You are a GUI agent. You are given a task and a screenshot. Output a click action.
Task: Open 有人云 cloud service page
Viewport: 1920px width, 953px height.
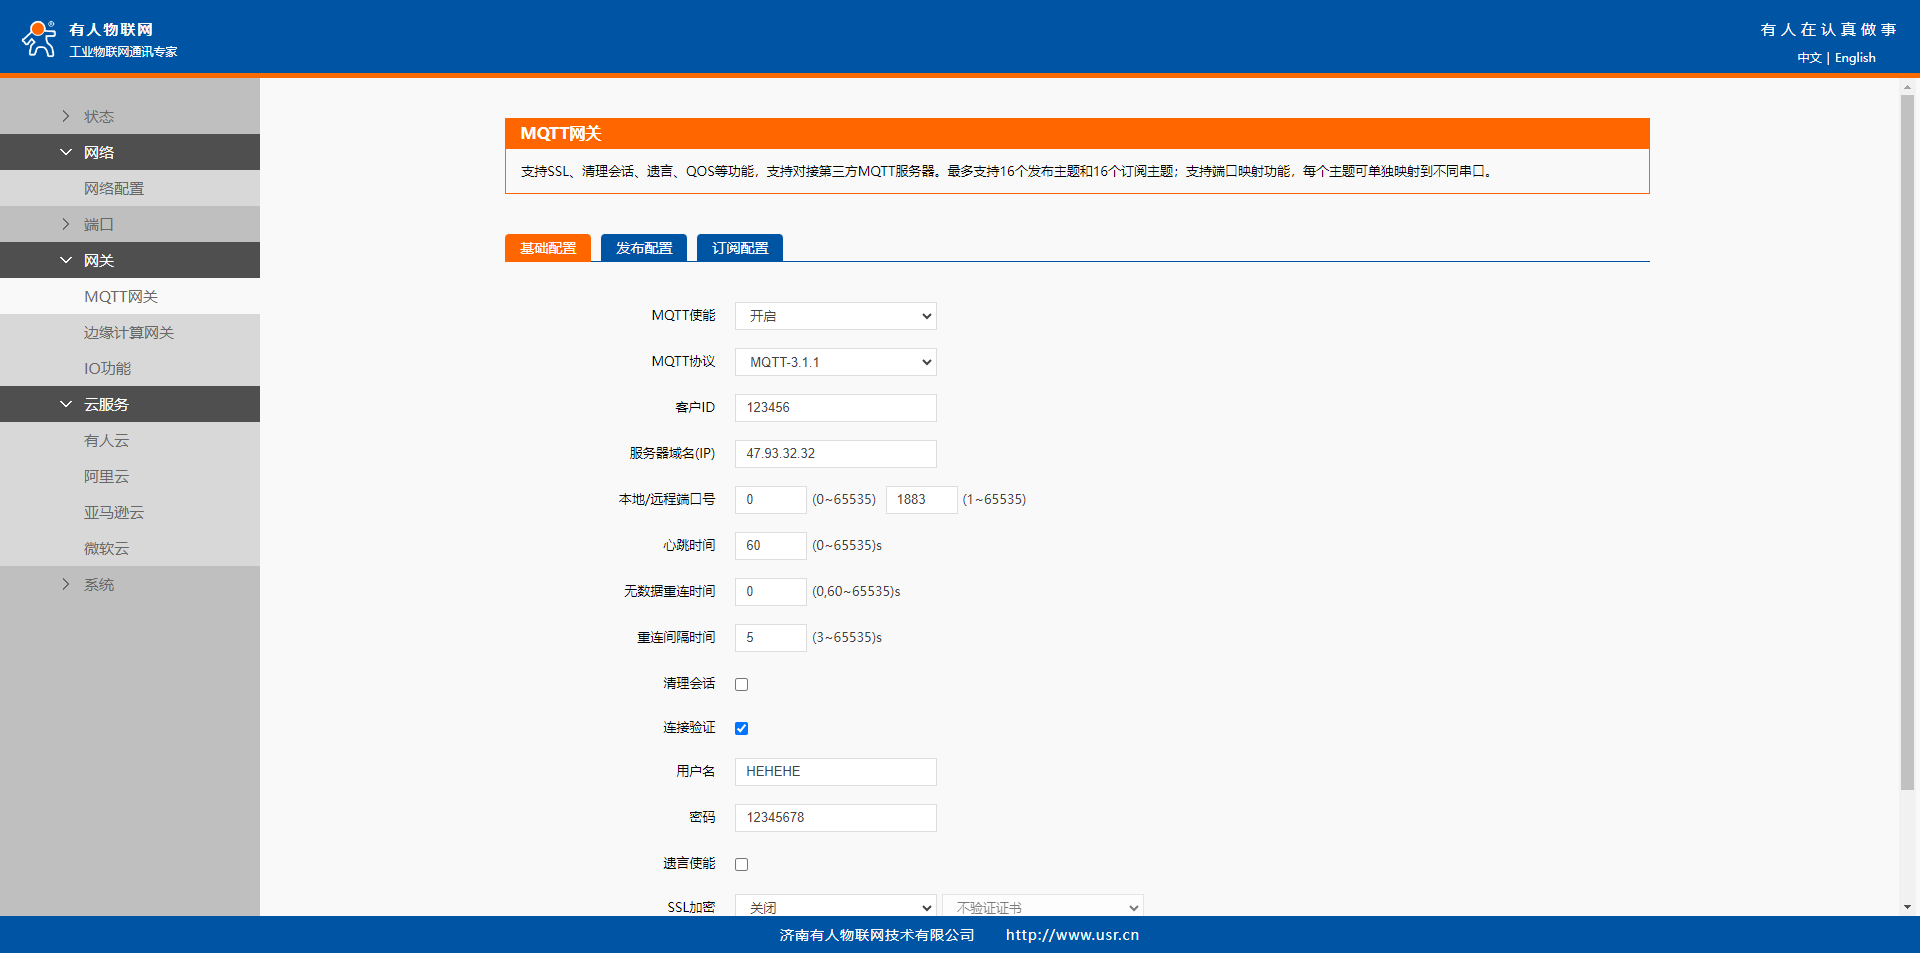(130, 440)
